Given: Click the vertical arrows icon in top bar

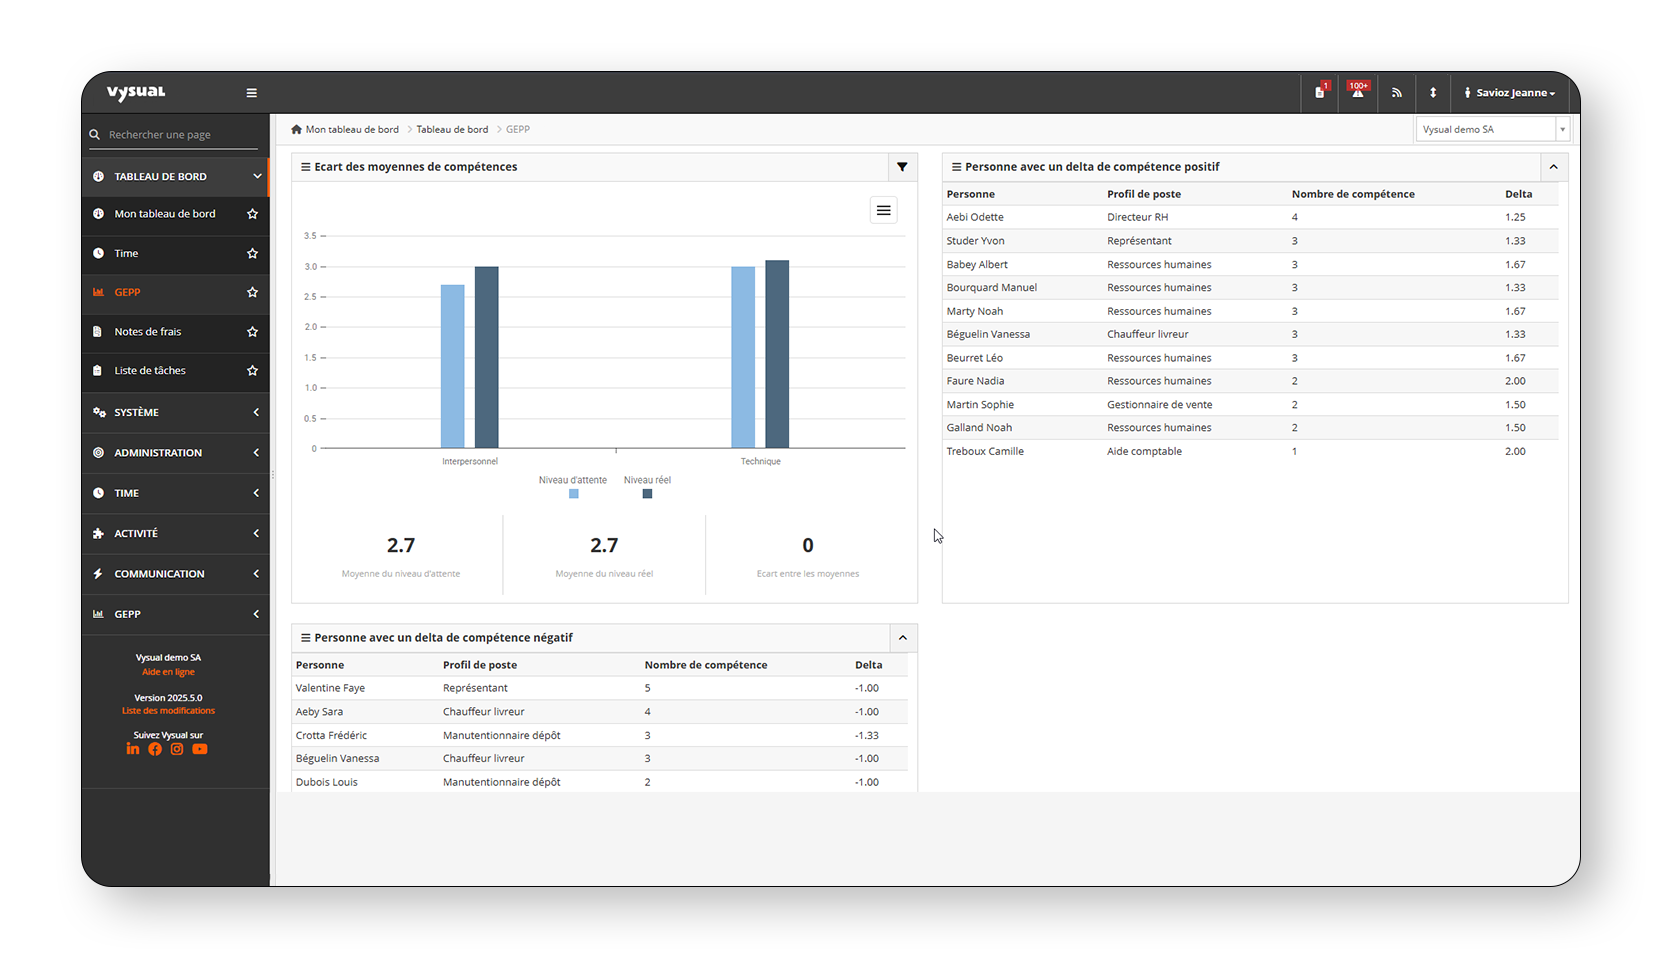Looking at the screenshot, I should pos(1433,93).
